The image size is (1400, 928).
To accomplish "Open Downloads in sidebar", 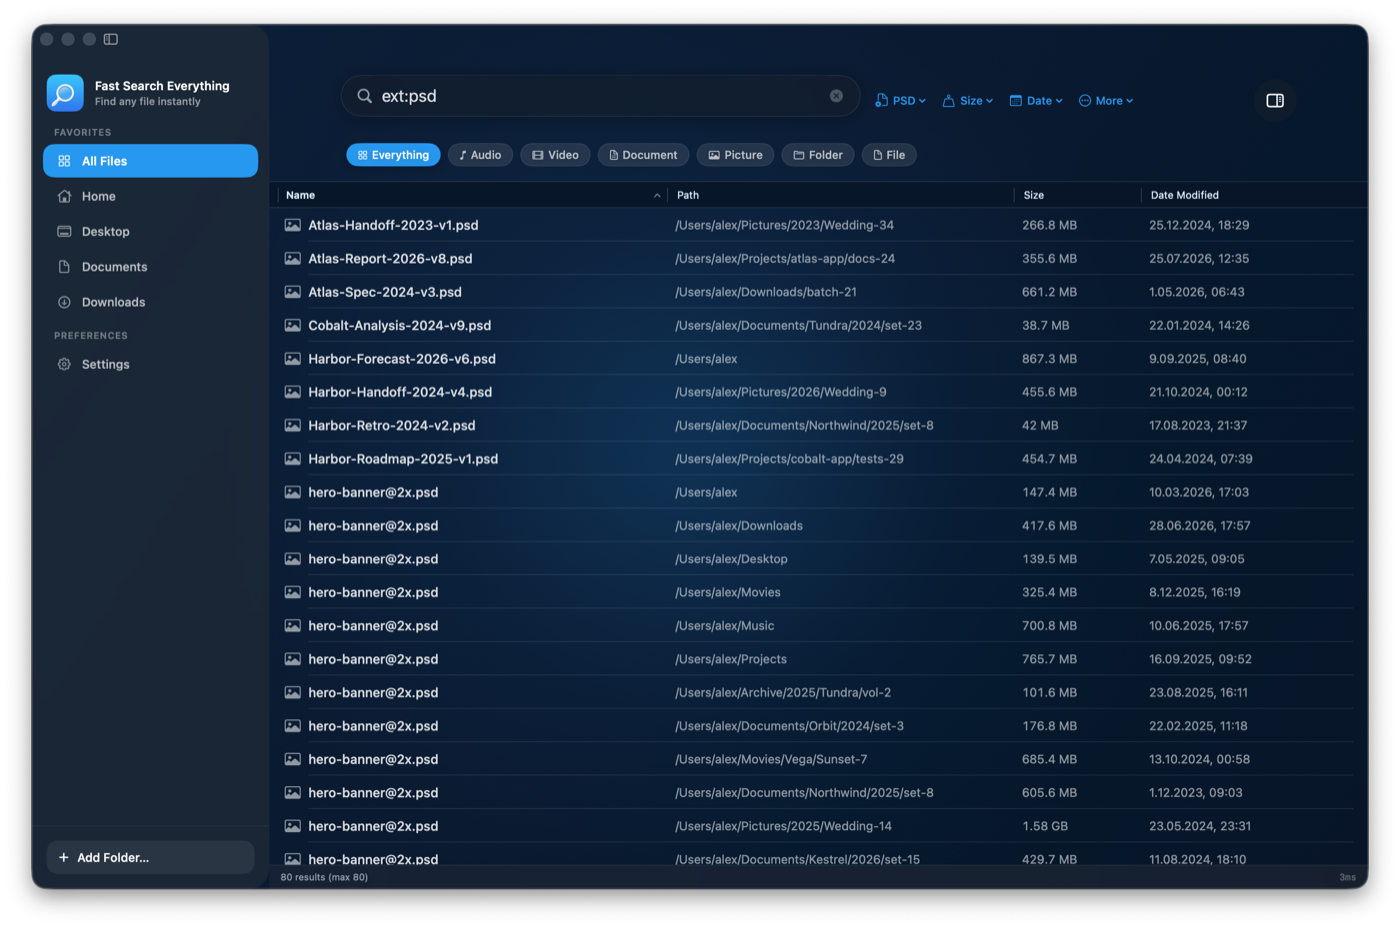I will coord(150,302).
